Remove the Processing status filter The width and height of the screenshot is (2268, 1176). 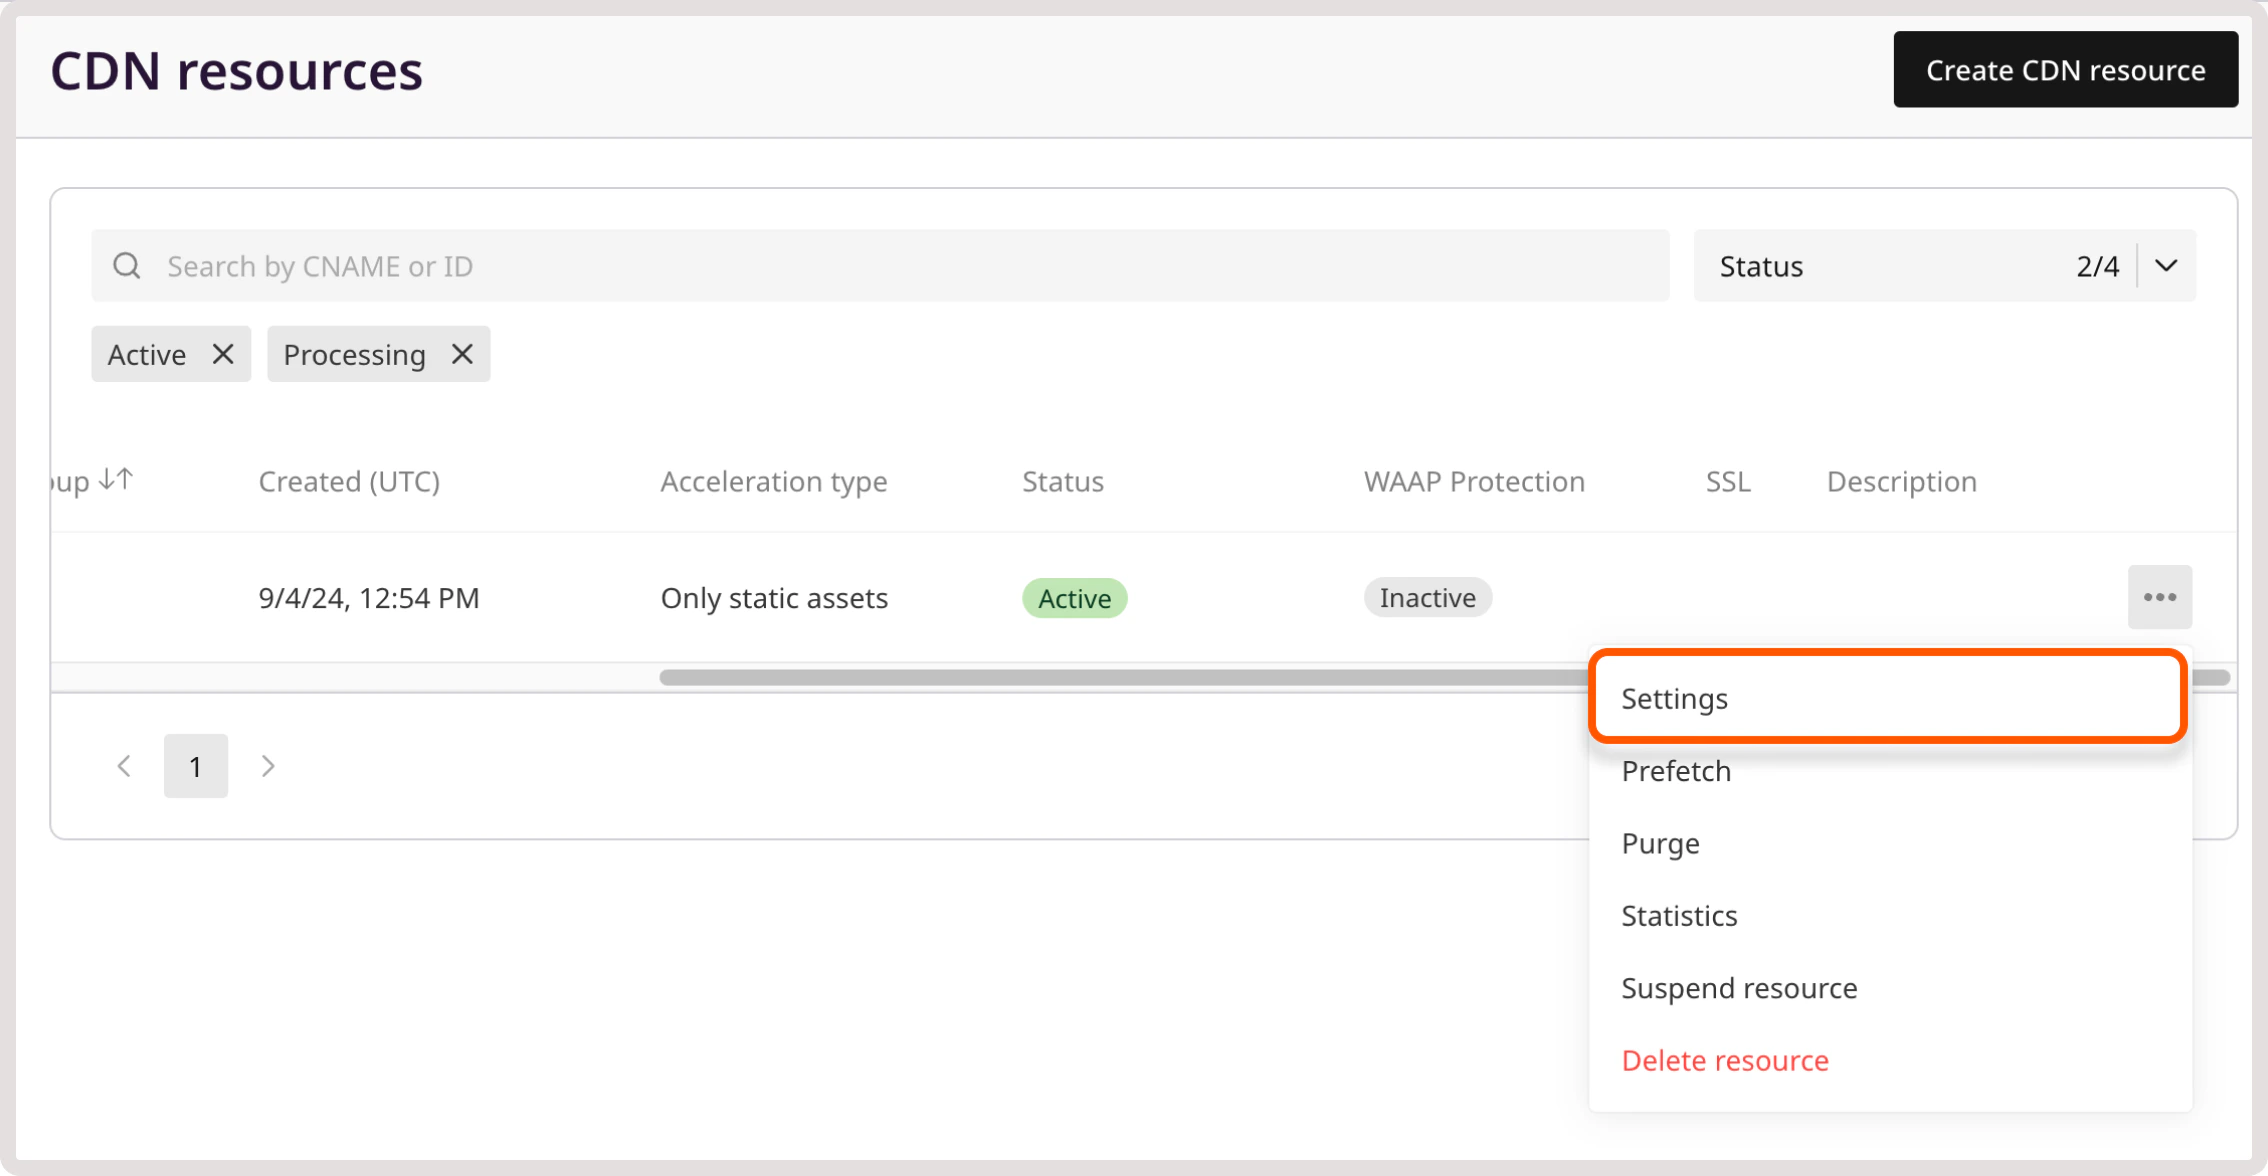pos(462,353)
